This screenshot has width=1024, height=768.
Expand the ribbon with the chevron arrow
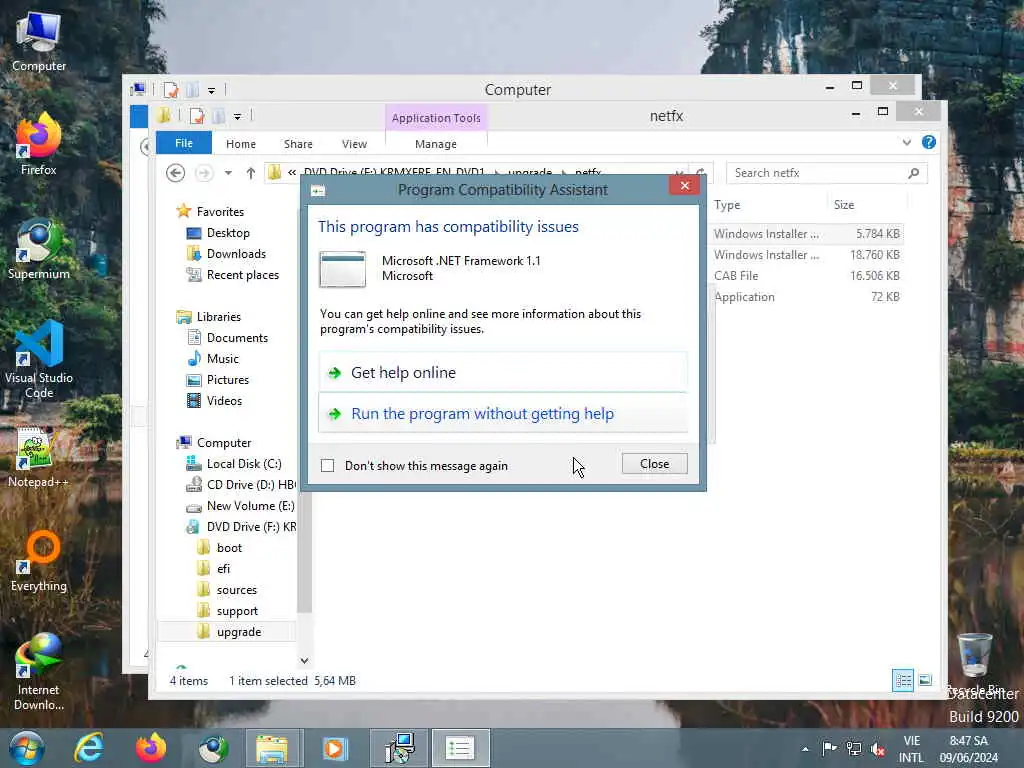[x=906, y=142]
